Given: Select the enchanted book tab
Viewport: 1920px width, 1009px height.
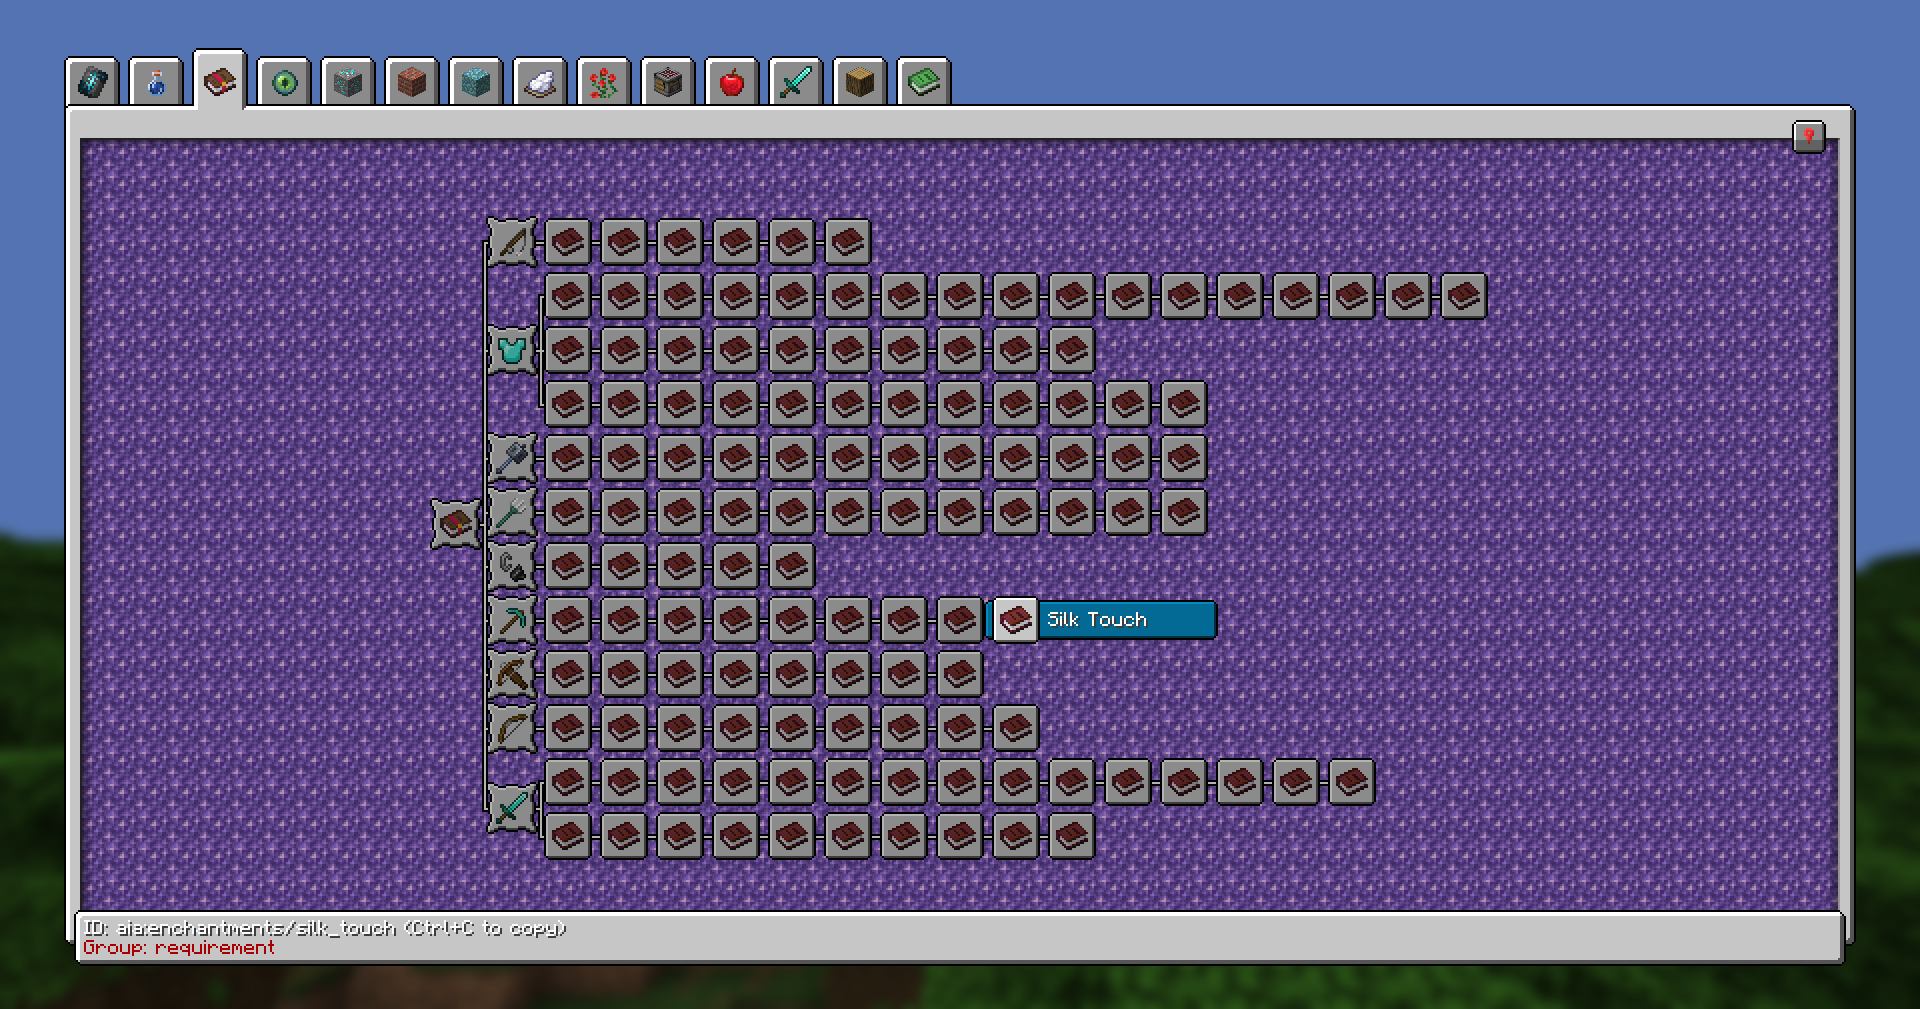Looking at the screenshot, I should tap(220, 80).
